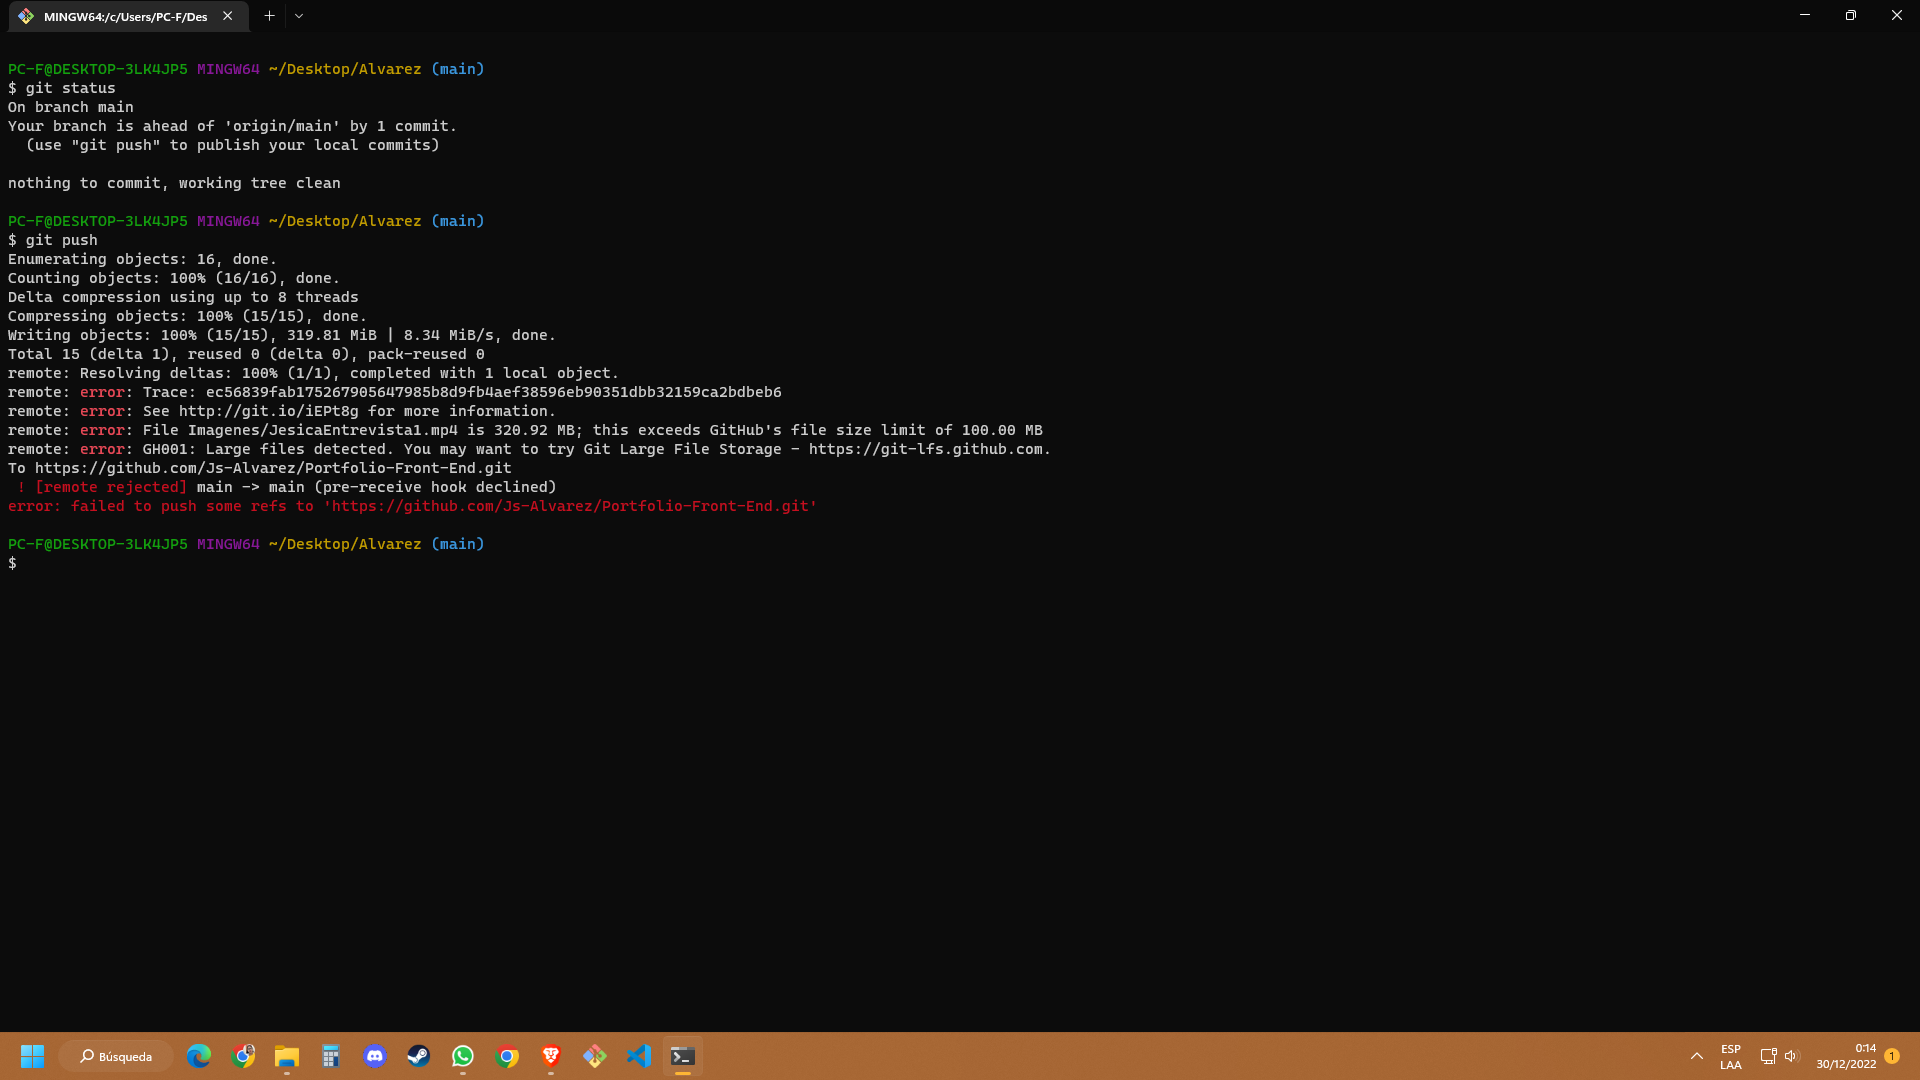Image resolution: width=1920 pixels, height=1080 pixels.
Task: Click the 'git push' command text
Action: pyautogui.click(x=61, y=240)
